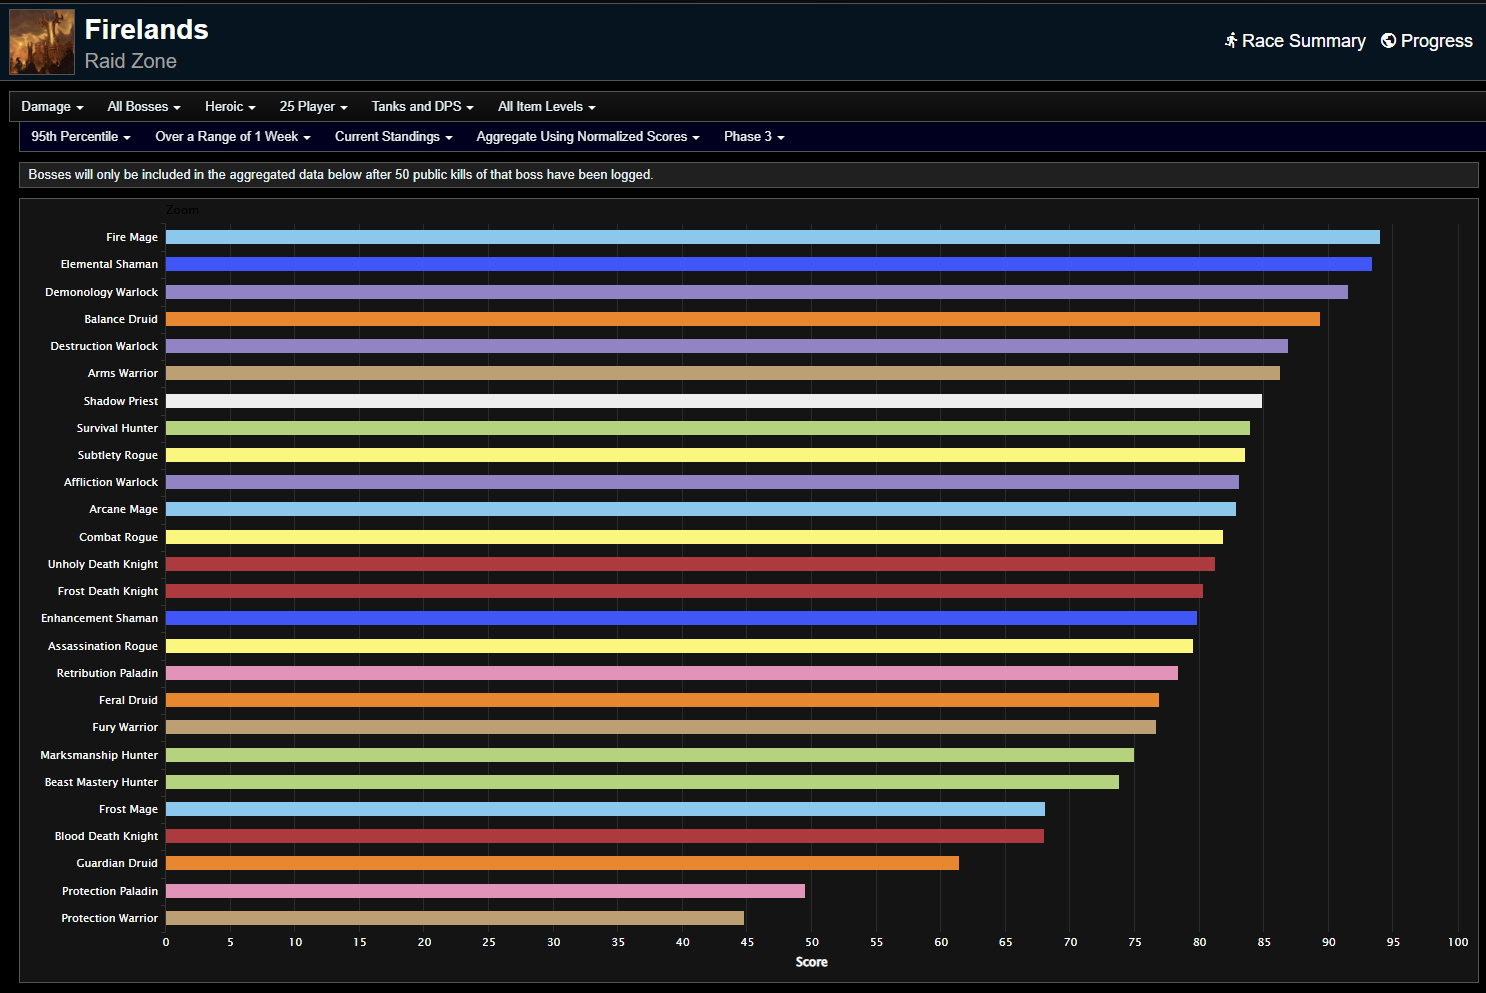Viewport: 1486px width, 993px height.
Task: Open the Over a Range of 1 Week menu
Action: coord(232,137)
